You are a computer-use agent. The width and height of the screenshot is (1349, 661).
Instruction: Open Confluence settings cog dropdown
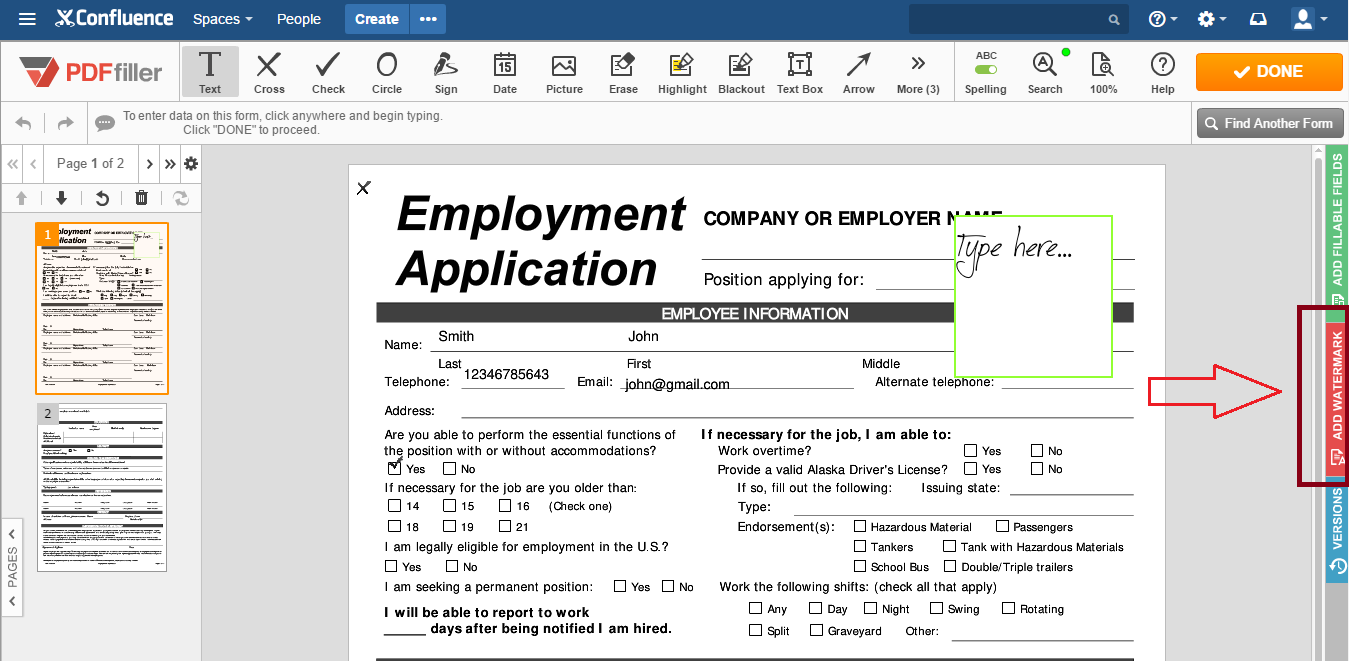[x=1211, y=19]
